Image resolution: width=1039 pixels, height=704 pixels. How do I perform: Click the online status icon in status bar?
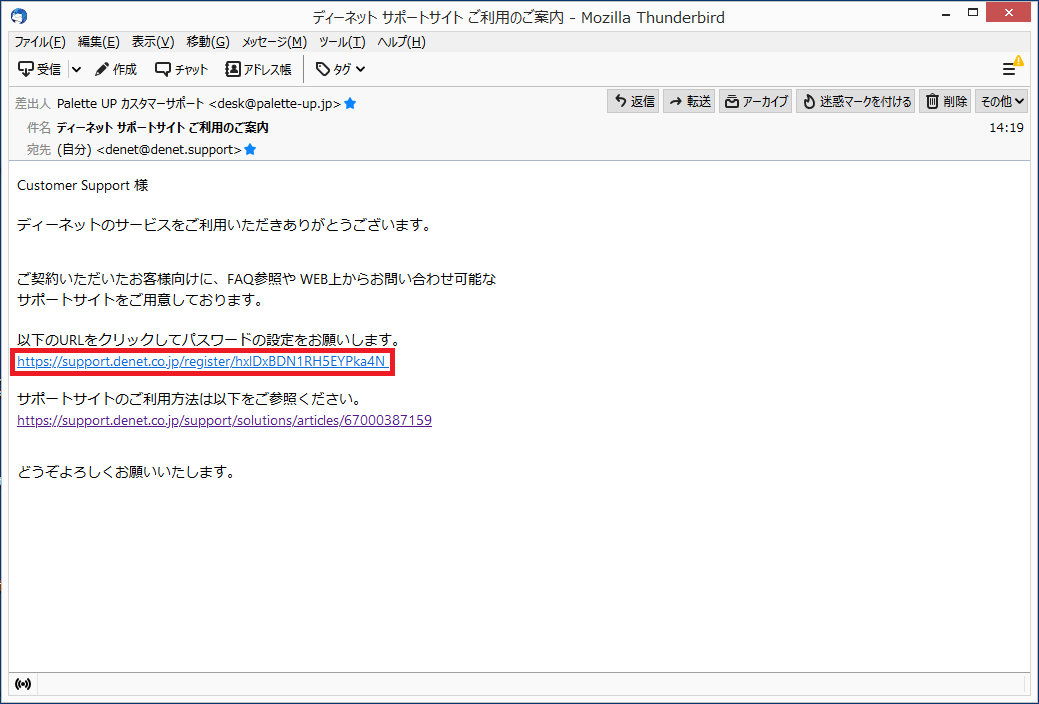(23, 684)
